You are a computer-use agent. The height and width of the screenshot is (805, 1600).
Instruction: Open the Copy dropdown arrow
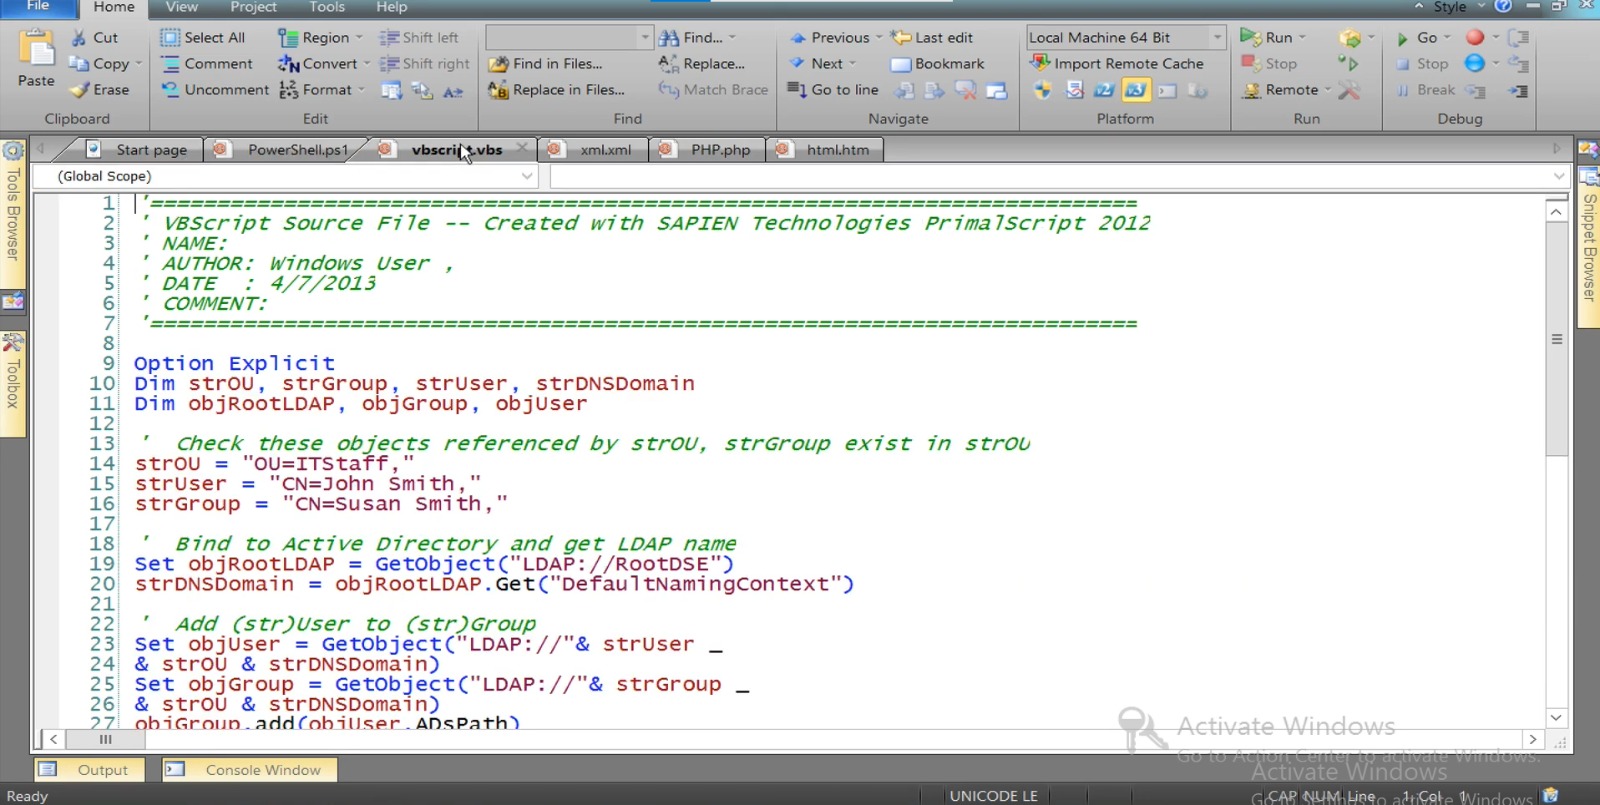coord(138,64)
